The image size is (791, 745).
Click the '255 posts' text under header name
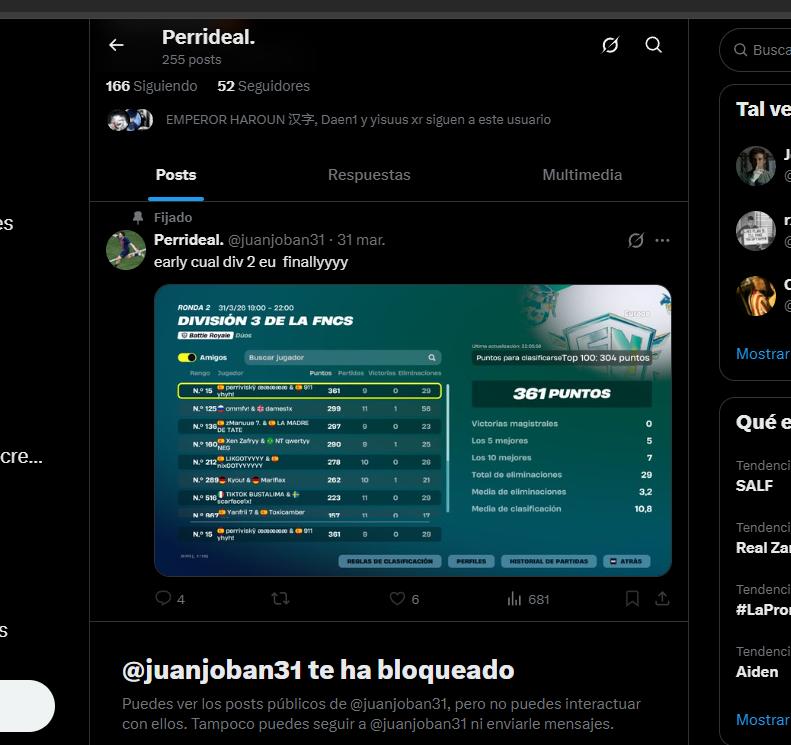coord(192,60)
